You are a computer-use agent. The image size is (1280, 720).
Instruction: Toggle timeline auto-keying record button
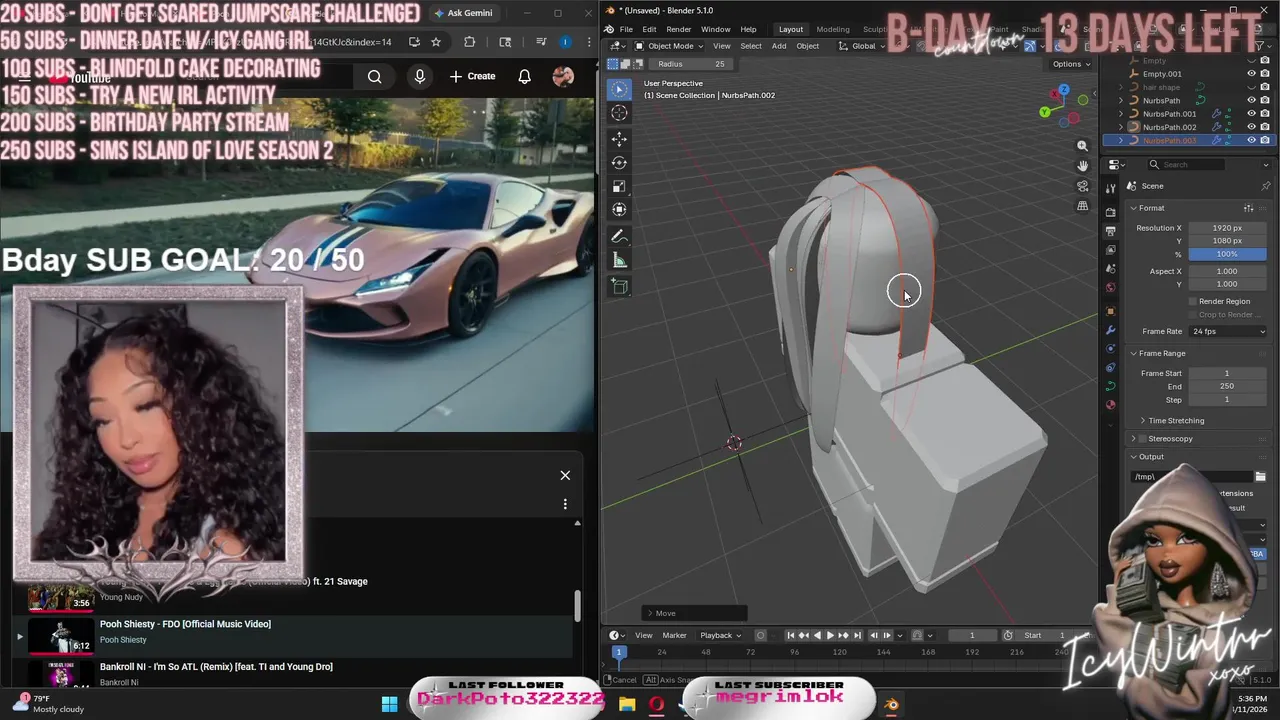tap(761, 635)
